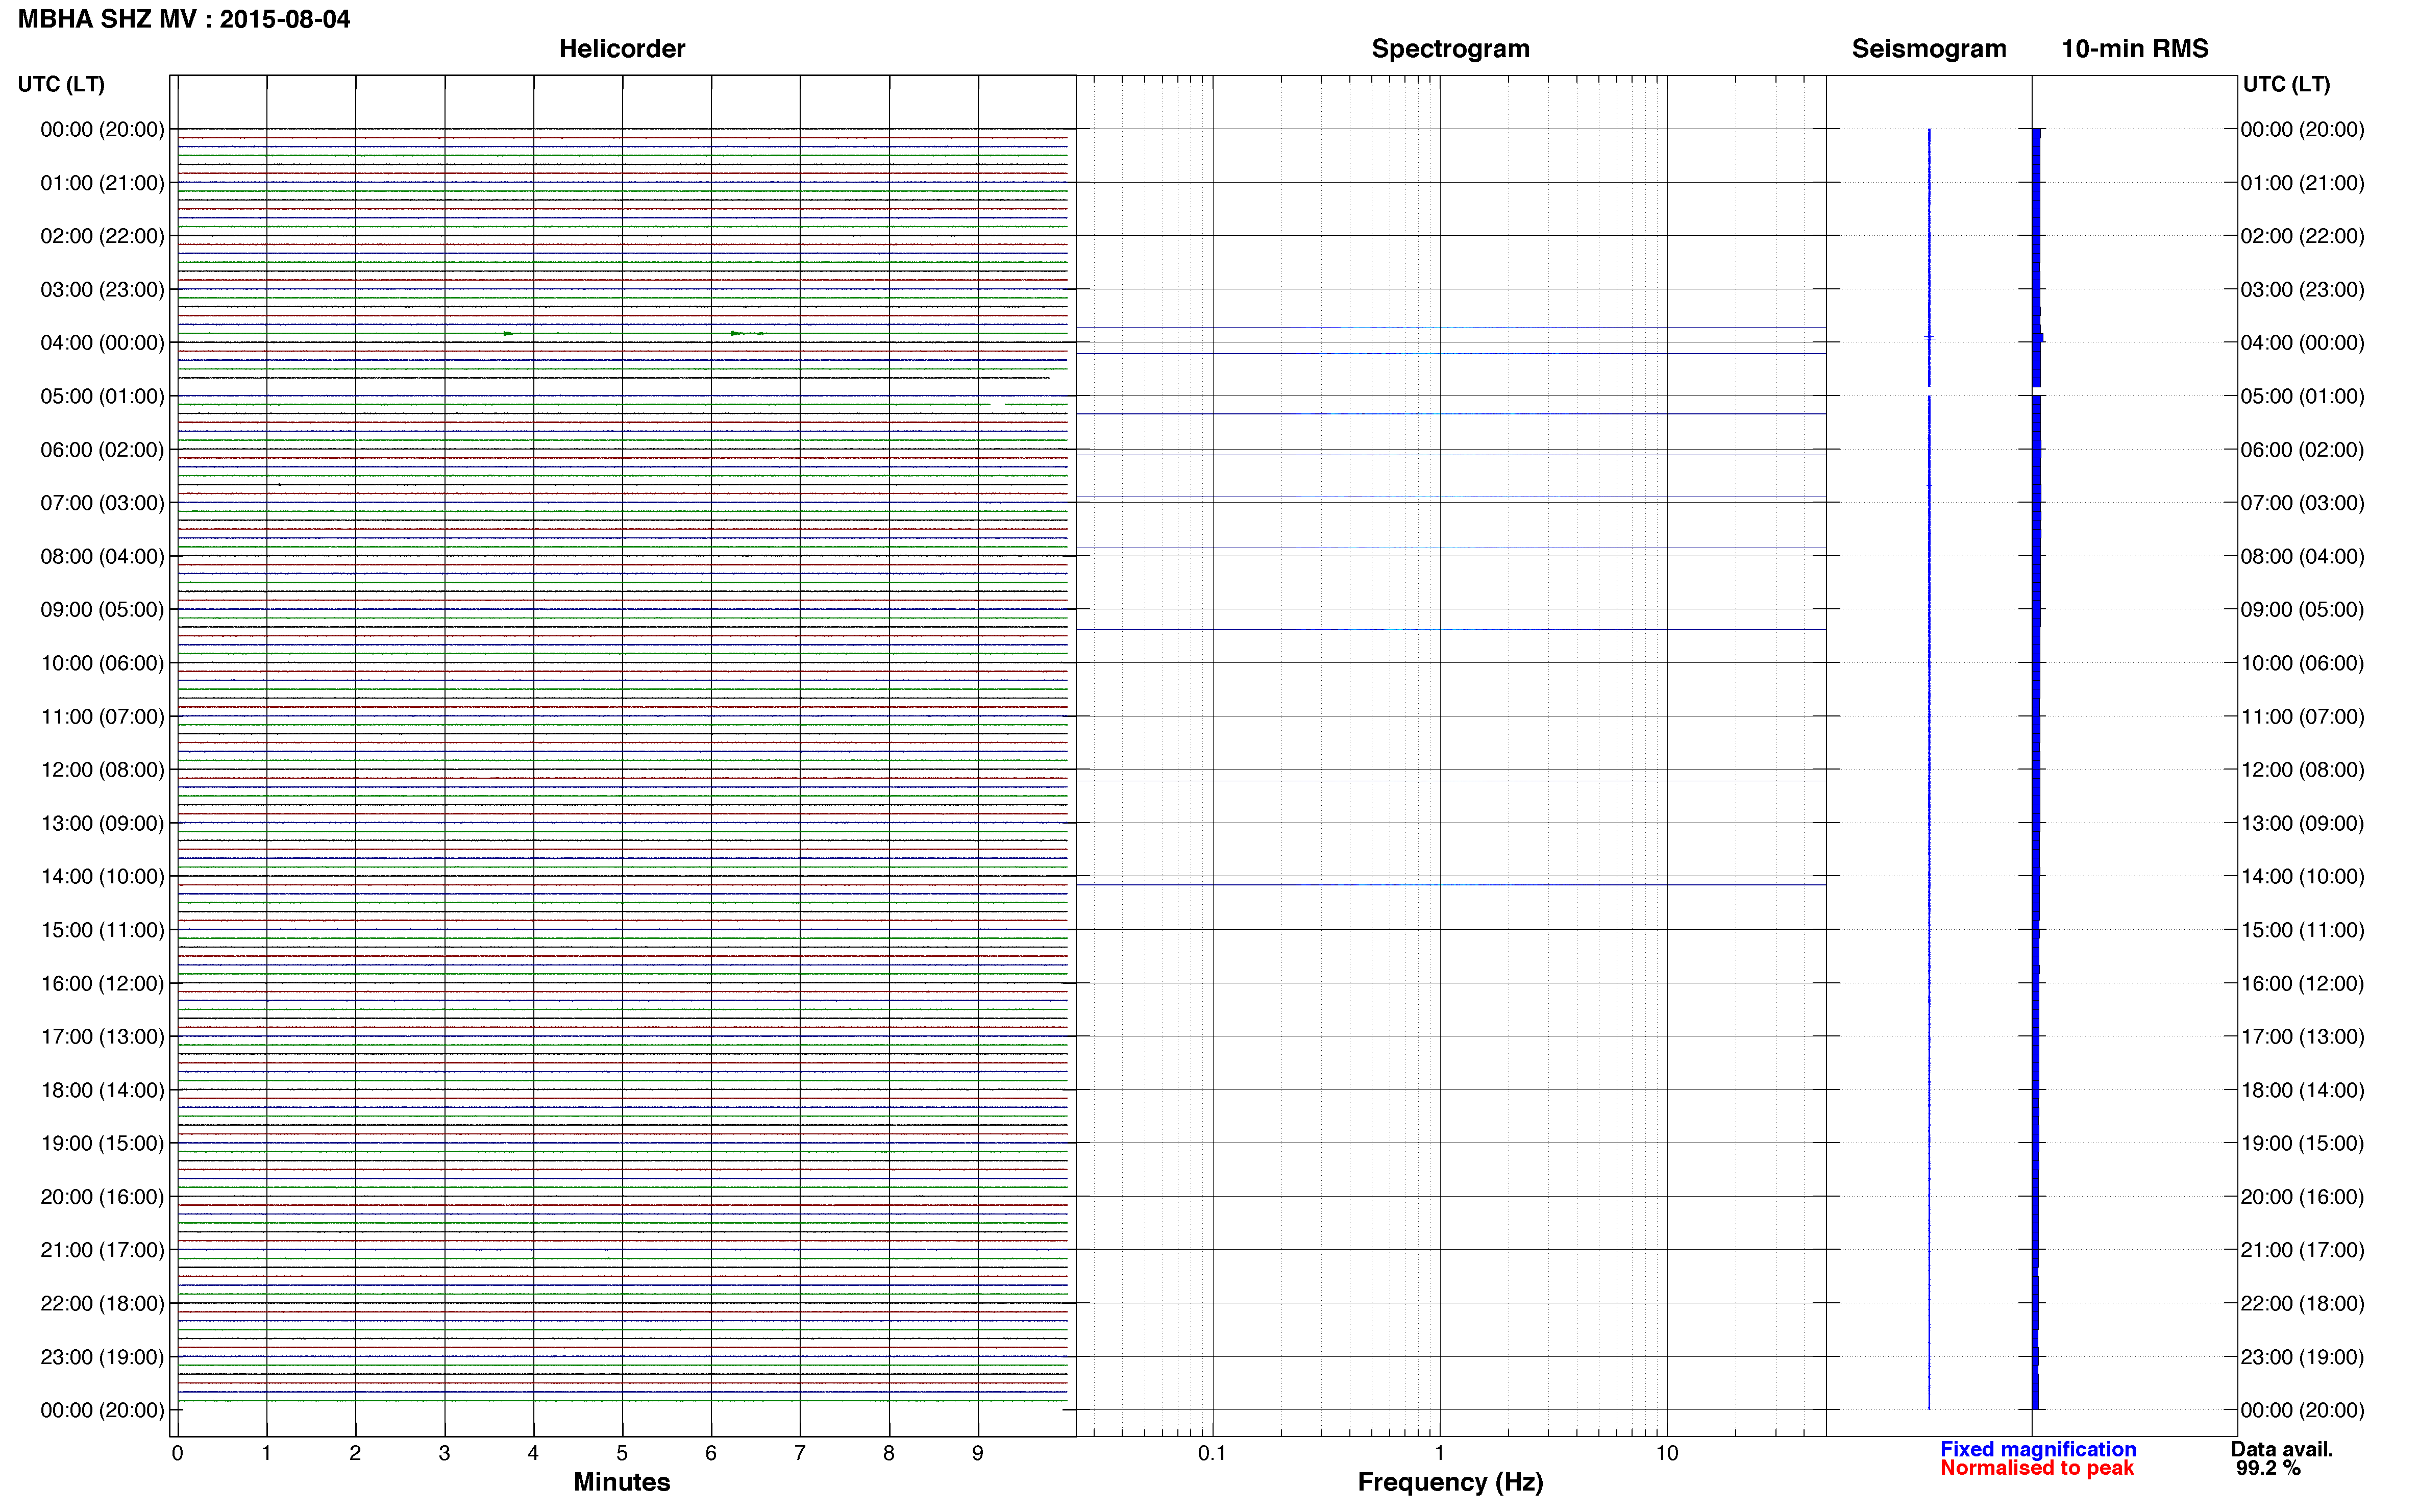The image size is (2419, 1512).
Task: Select the '0' tick on the Minutes axis
Action: [x=177, y=1454]
